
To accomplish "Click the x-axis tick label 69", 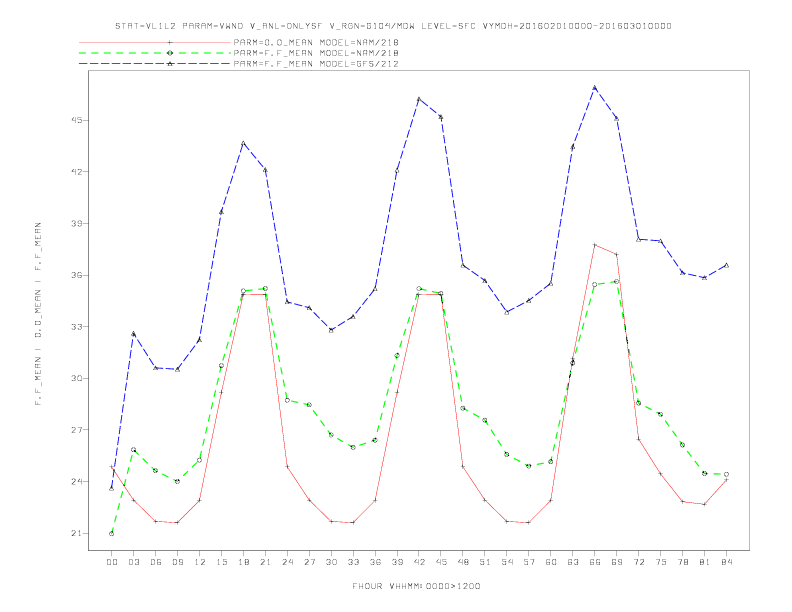I will click(x=617, y=562).
